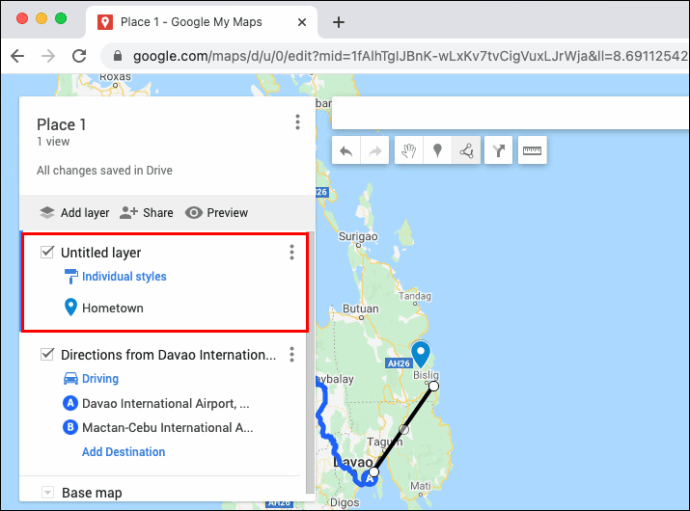Open a new browser tab
The height and width of the screenshot is (511, 690).
point(338,22)
